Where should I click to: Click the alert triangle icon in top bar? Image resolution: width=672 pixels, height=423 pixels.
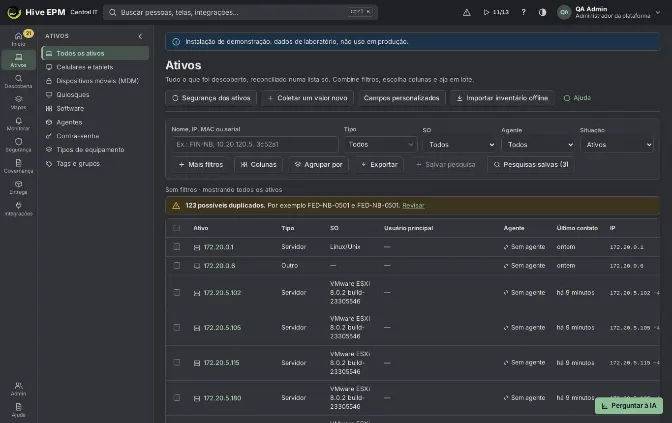pos(467,12)
